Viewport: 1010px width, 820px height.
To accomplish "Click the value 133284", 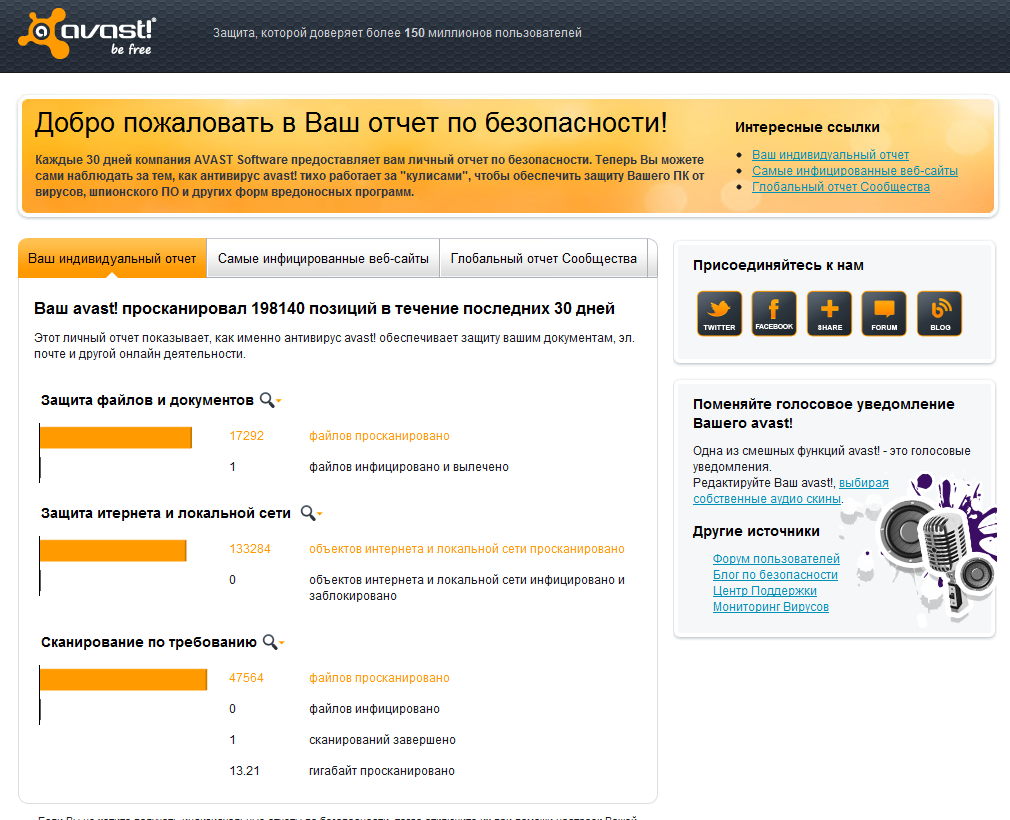I will click(x=250, y=549).
